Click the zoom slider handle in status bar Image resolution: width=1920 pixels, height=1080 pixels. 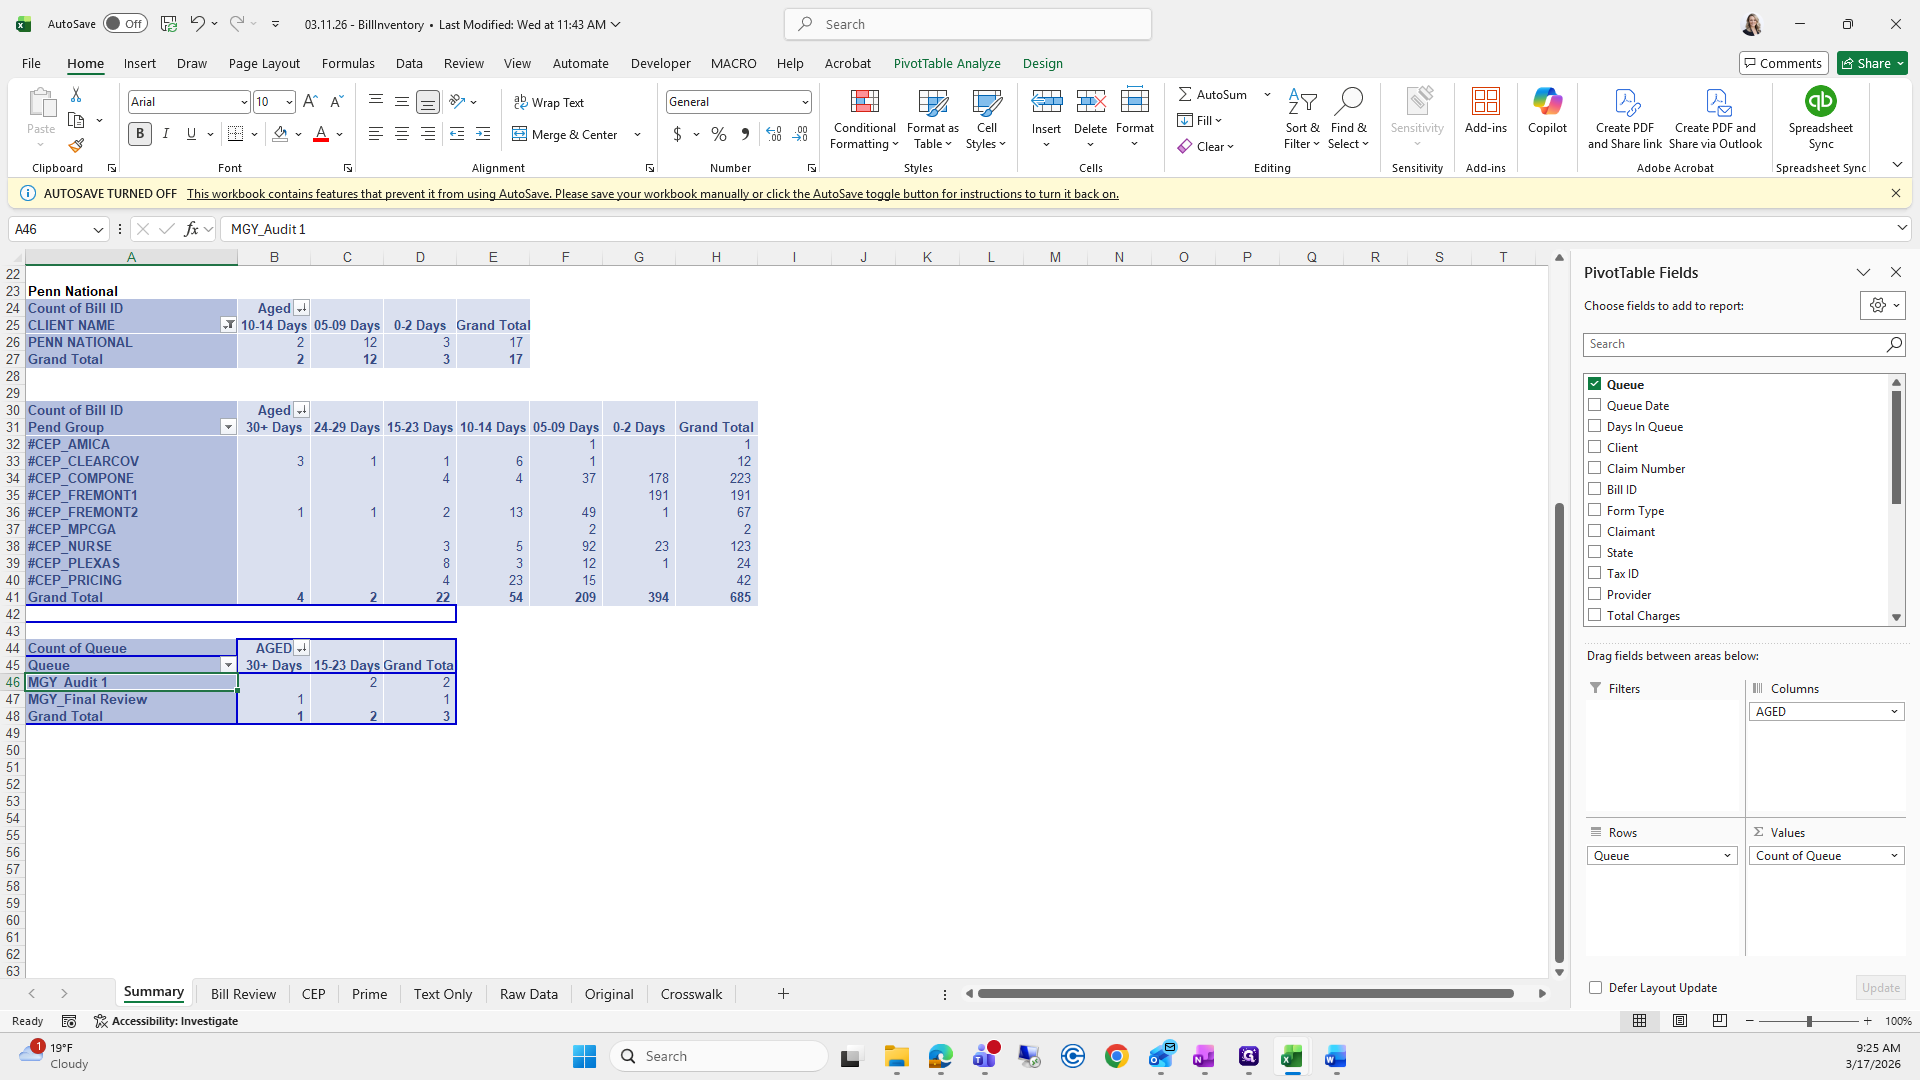[1808, 1021]
